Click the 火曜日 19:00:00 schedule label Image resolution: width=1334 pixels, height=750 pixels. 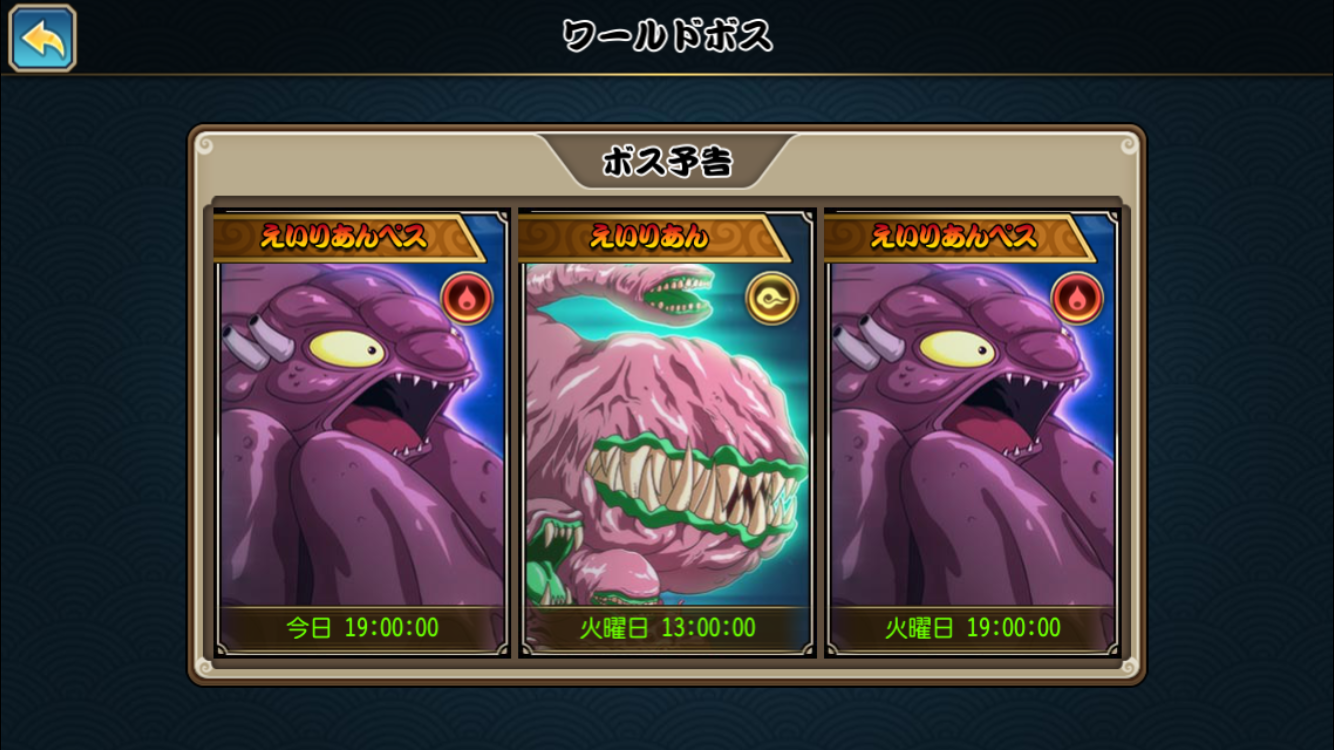(972, 628)
